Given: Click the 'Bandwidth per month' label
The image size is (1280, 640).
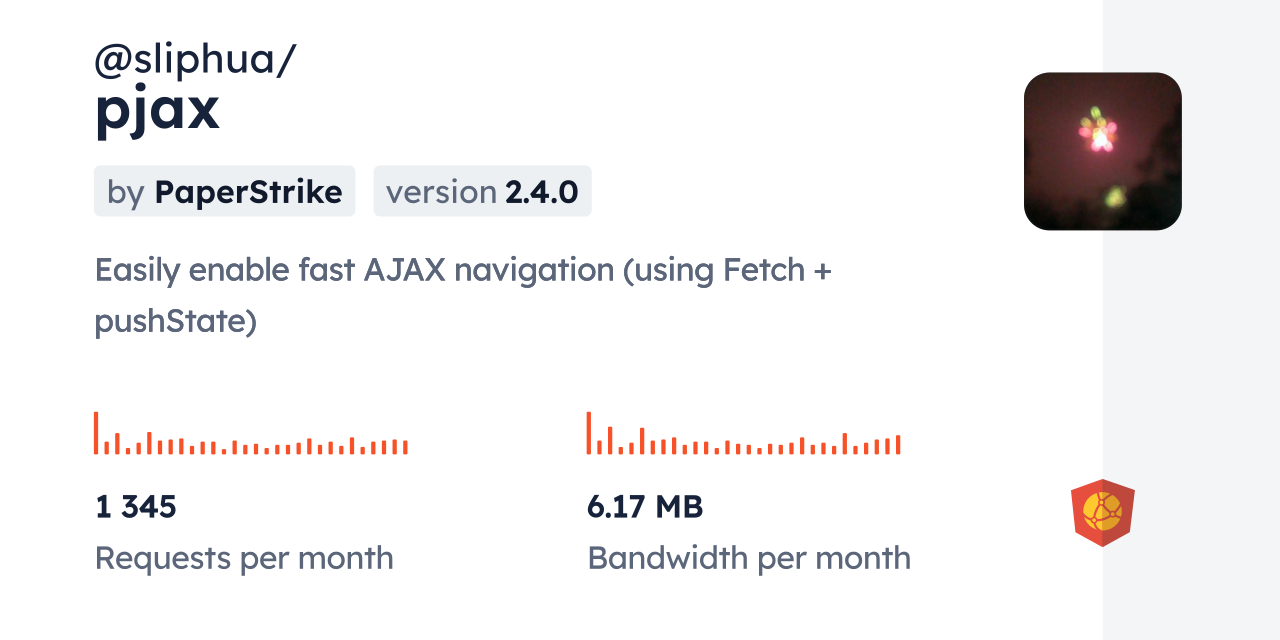Looking at the screenshot, I should (749, 558).
